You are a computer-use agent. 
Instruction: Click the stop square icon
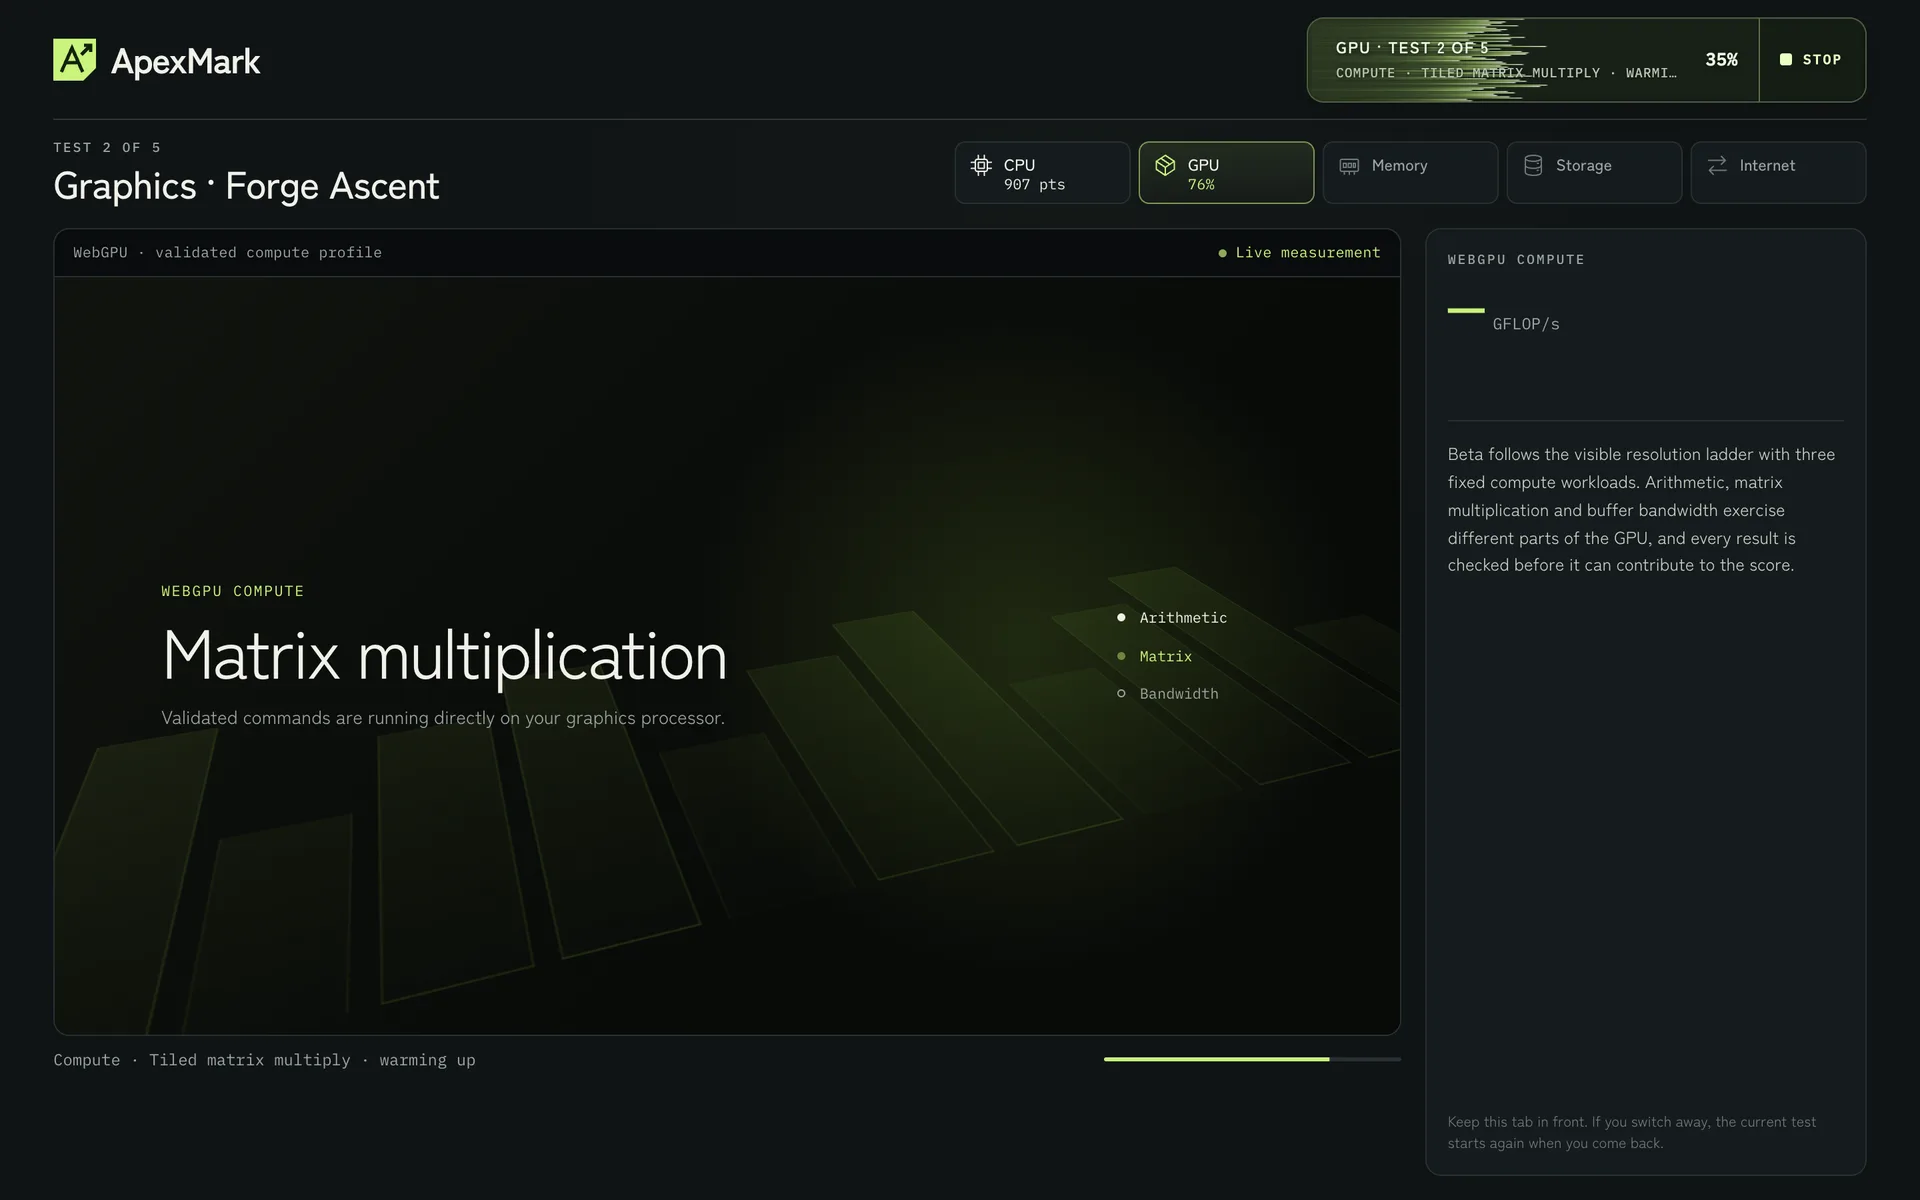coord(1785,60)
